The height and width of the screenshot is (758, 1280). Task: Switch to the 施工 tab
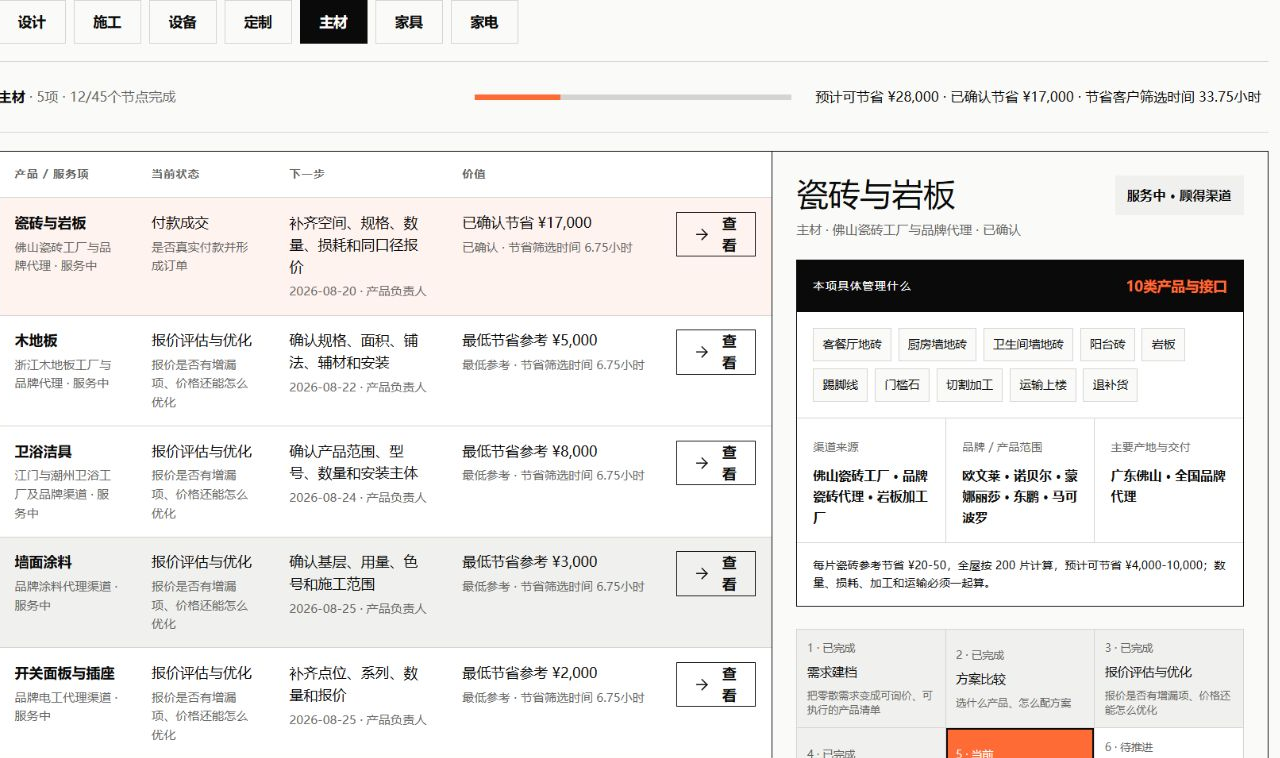click(107, 22)
